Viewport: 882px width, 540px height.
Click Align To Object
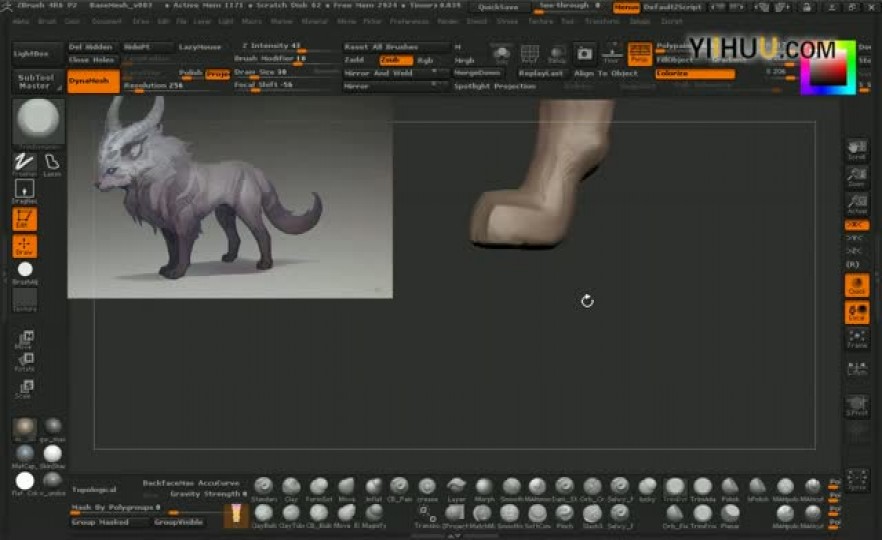606,73
